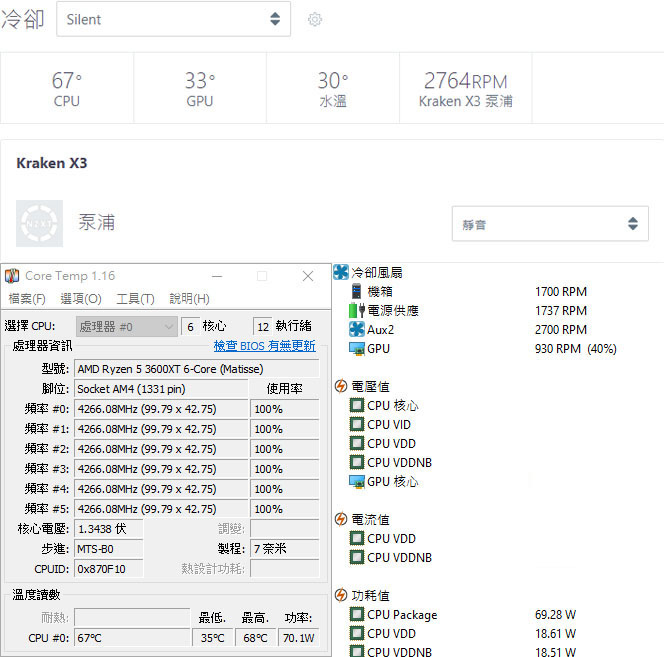
Task: Click the 67°C CPU #0 temperature reading
Action: tap(132, 638)
